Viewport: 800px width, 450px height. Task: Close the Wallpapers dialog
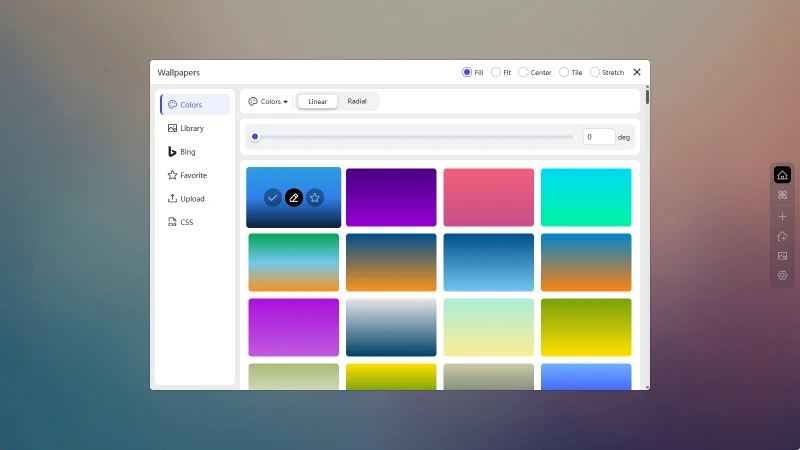click(x=637, y=72)
